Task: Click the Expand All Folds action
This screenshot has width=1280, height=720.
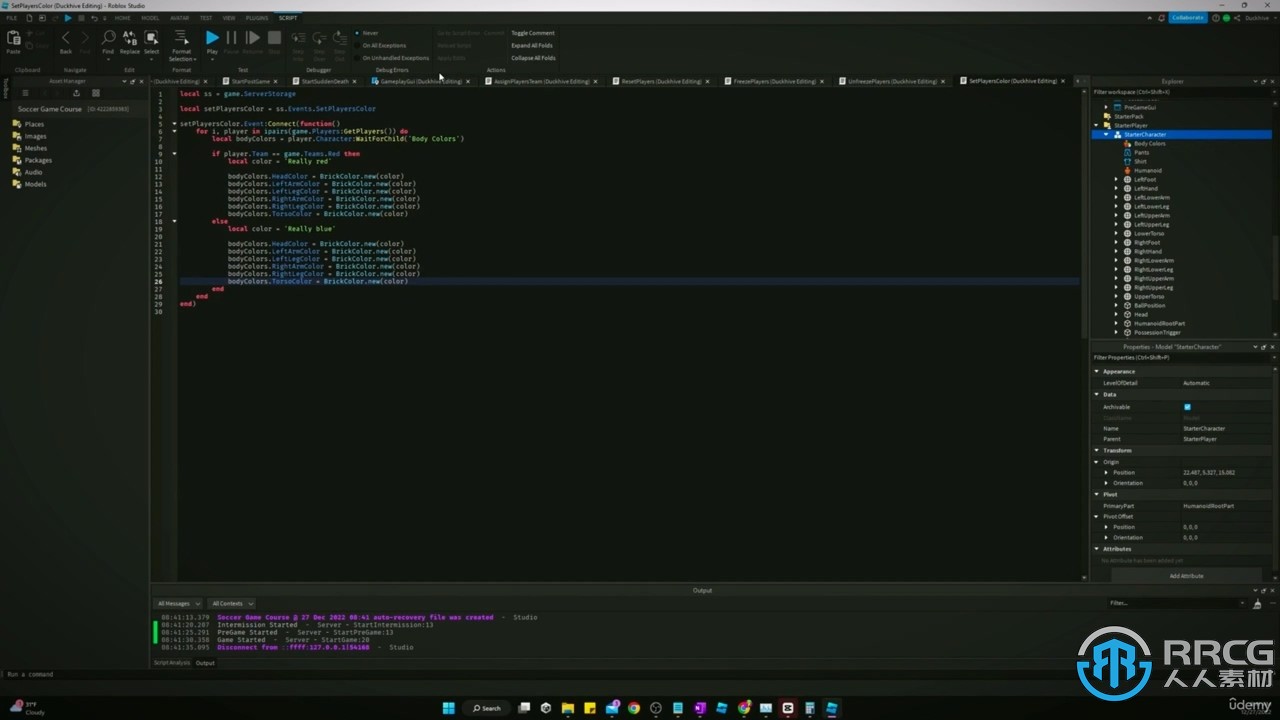Action: (531, 45)
